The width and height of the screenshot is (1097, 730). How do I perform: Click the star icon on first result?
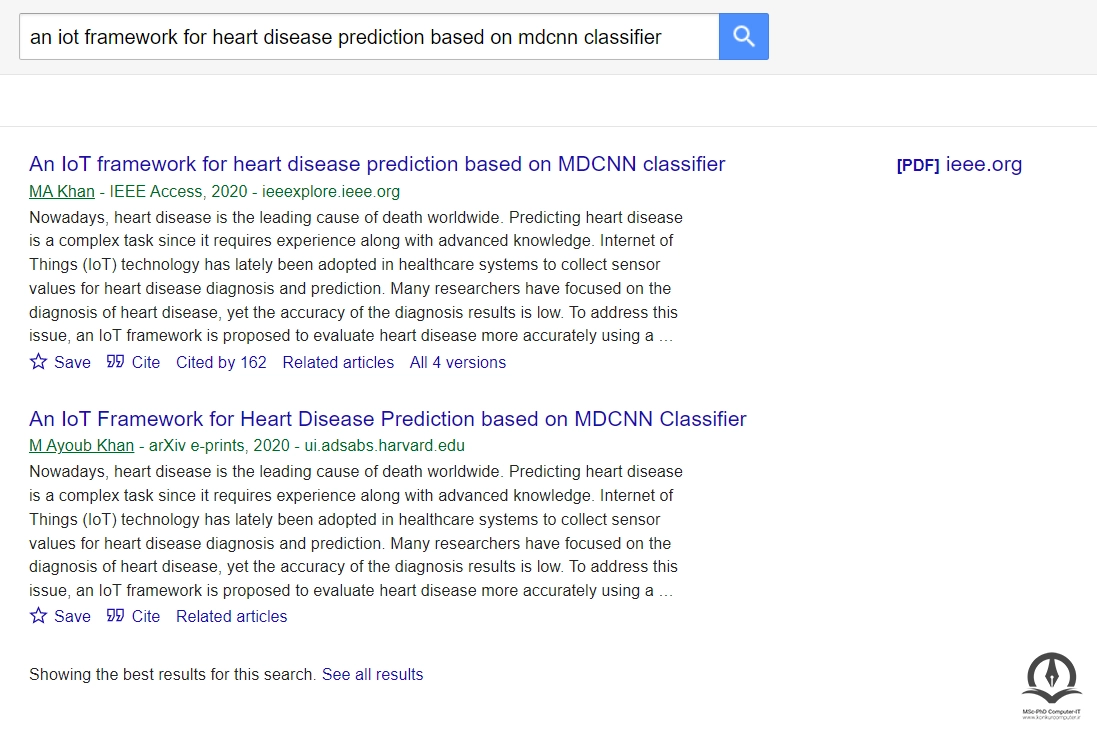[x=39, y=362]
